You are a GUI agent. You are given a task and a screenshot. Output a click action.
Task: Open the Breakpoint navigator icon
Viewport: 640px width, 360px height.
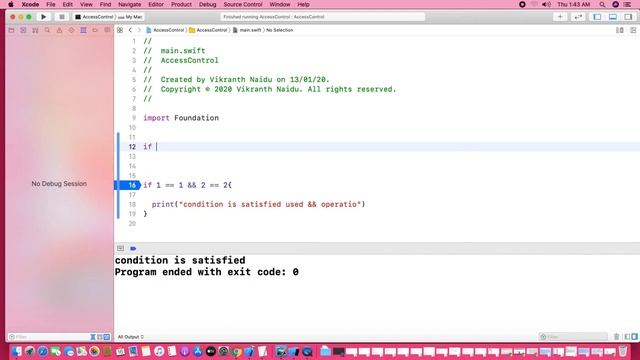[95, 30]
